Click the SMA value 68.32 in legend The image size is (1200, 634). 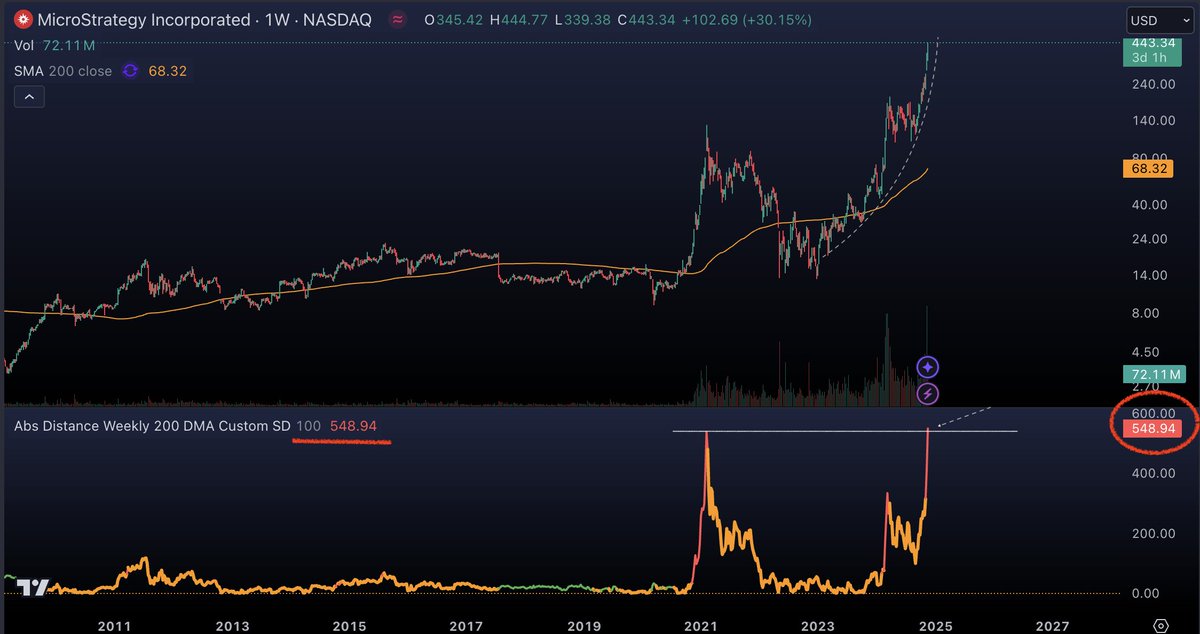[167, 71]
